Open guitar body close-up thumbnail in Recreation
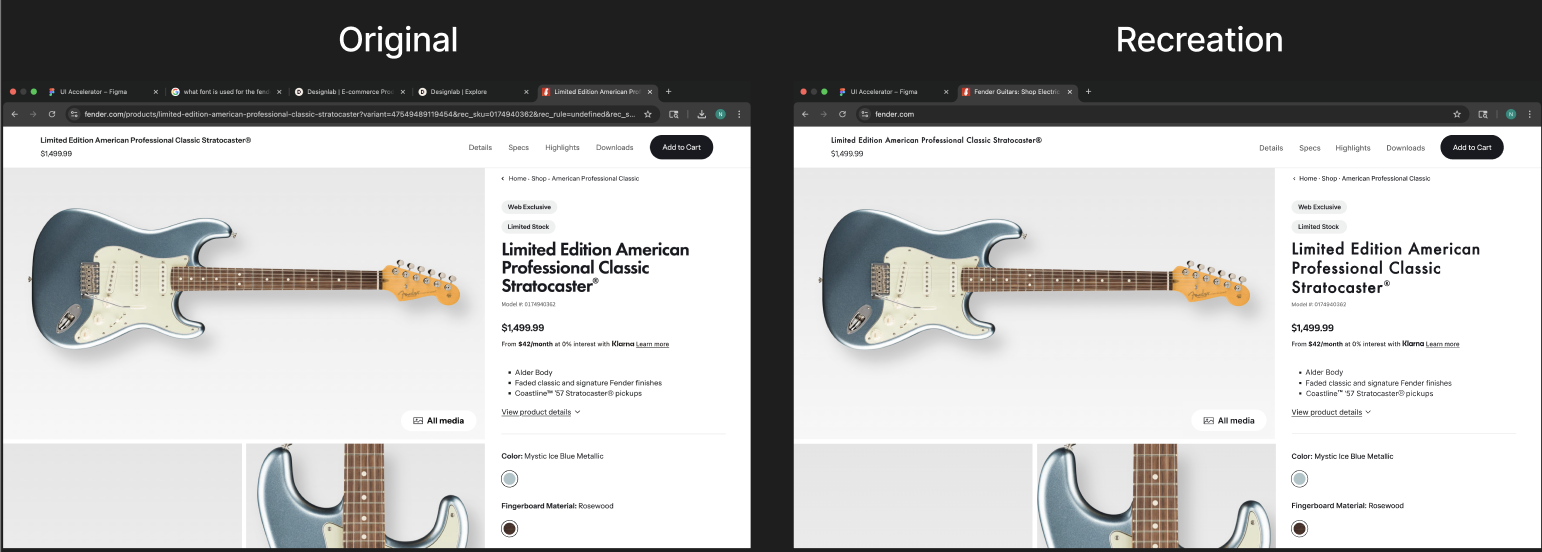This screenshot has width=1542, height=552. pyautogui.click(x=1156, y=496)
